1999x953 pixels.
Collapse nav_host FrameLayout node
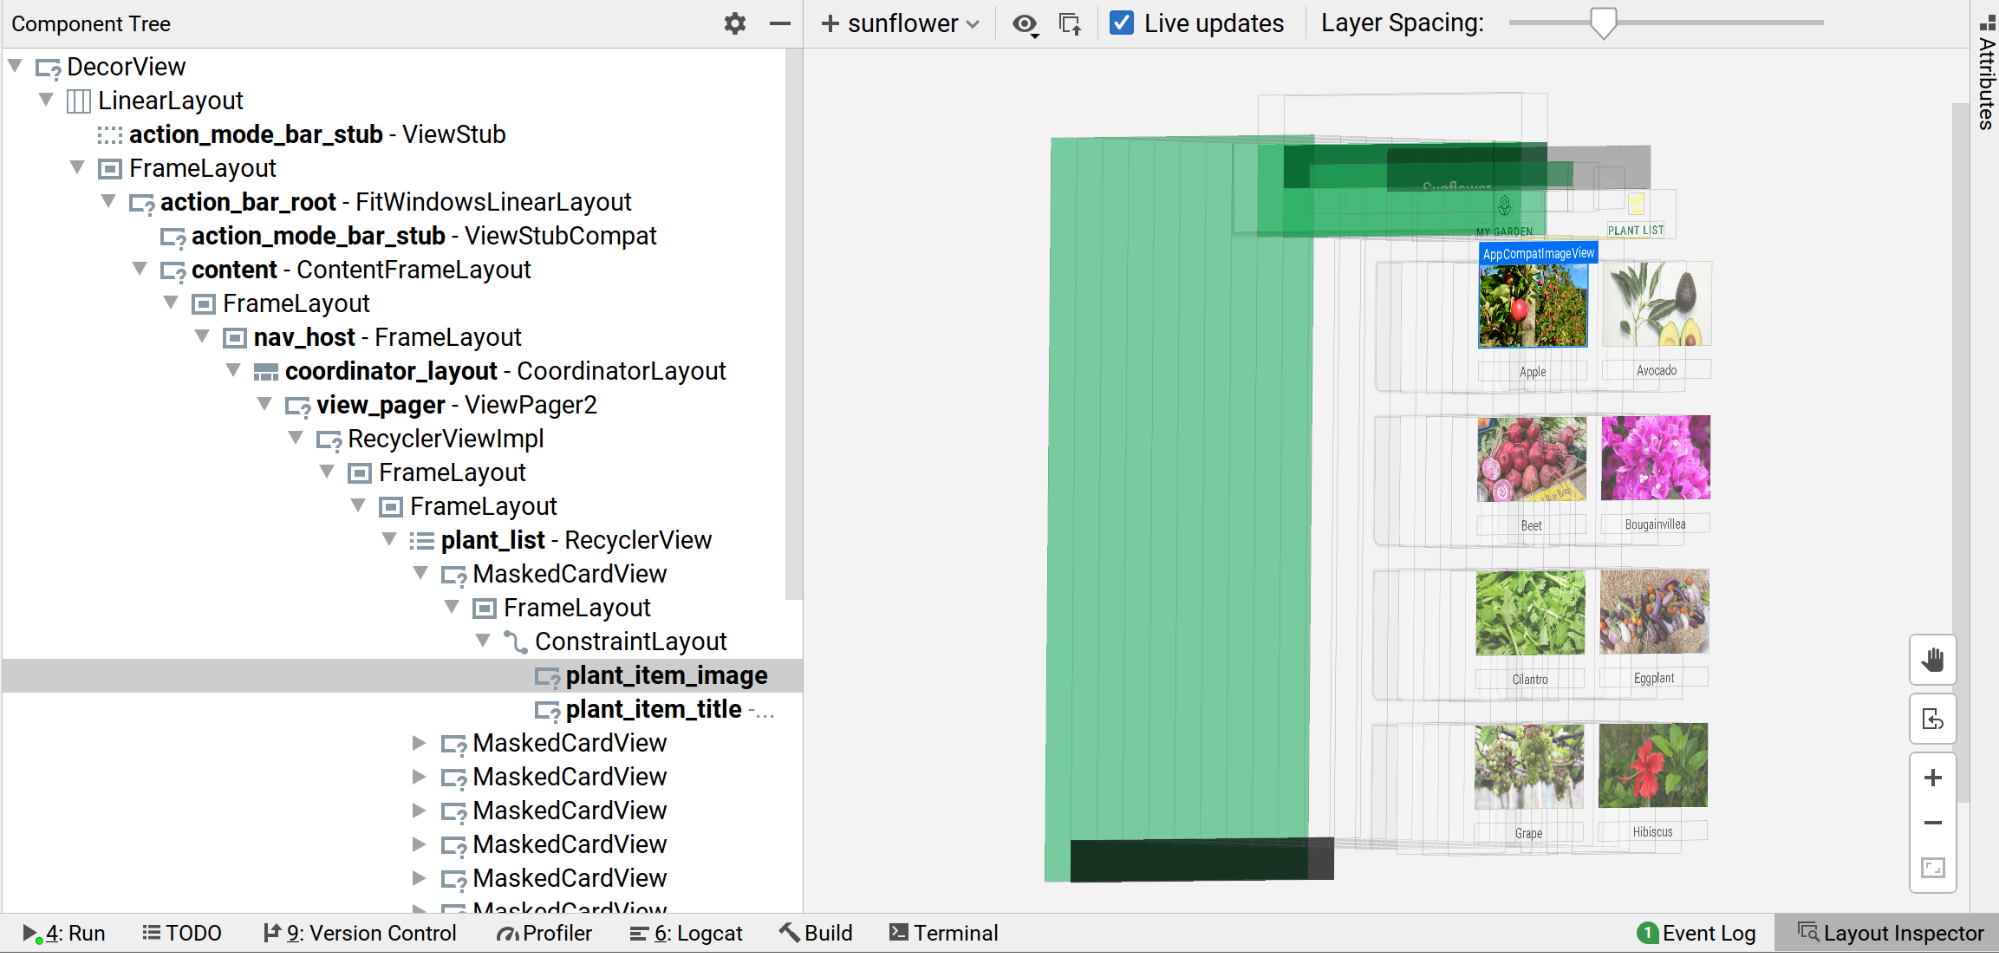click(x=202, y=337)
